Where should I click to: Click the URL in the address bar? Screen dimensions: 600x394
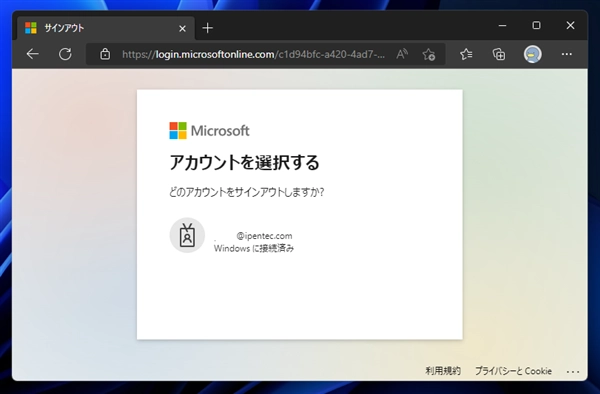[253, 54]
